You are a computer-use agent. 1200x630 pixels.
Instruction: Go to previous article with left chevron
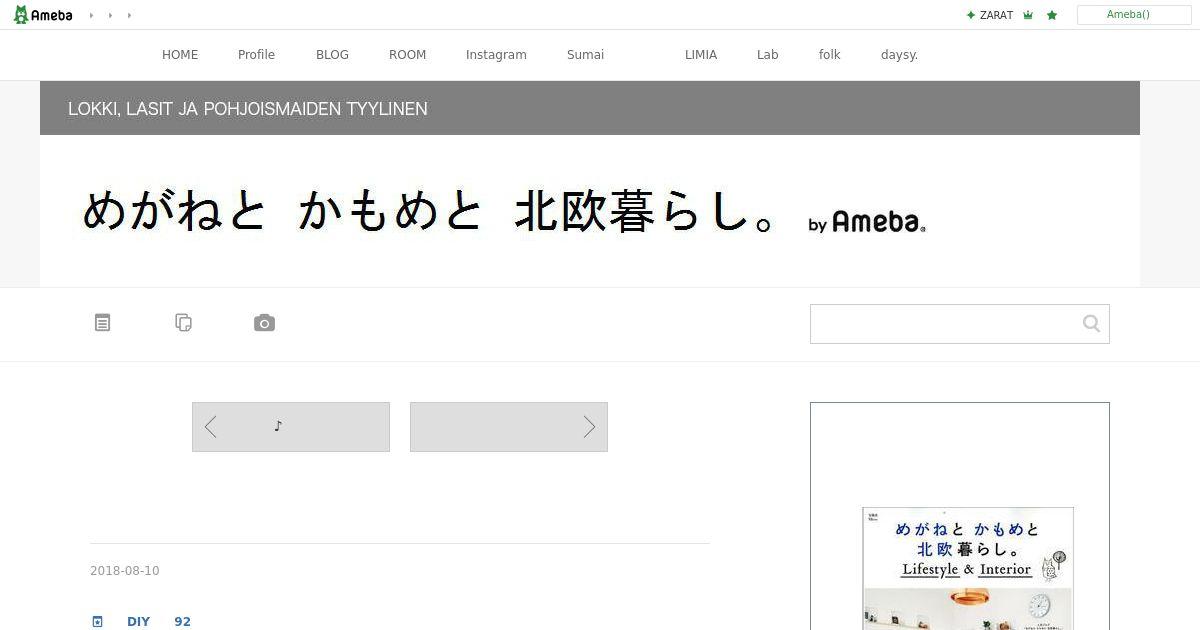pyautogui.click(x=291, y=427)
